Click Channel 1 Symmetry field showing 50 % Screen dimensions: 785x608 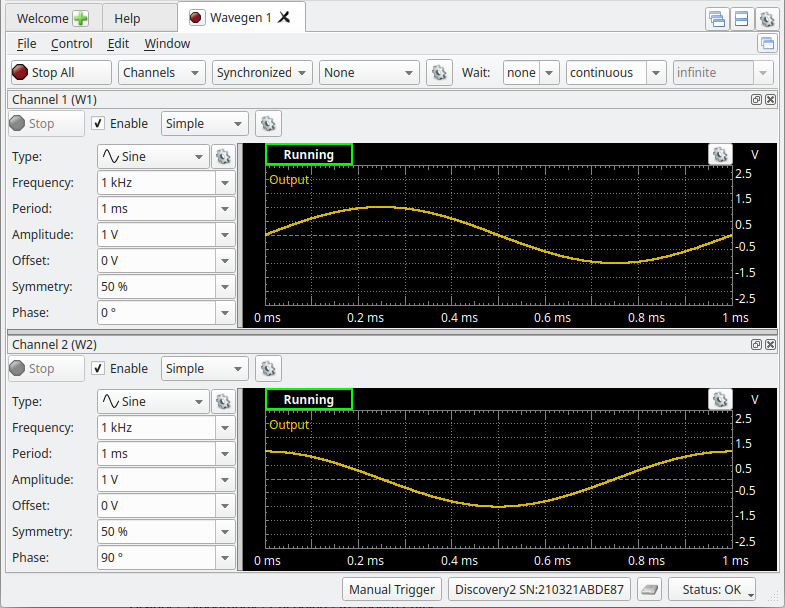click(157, 287)
